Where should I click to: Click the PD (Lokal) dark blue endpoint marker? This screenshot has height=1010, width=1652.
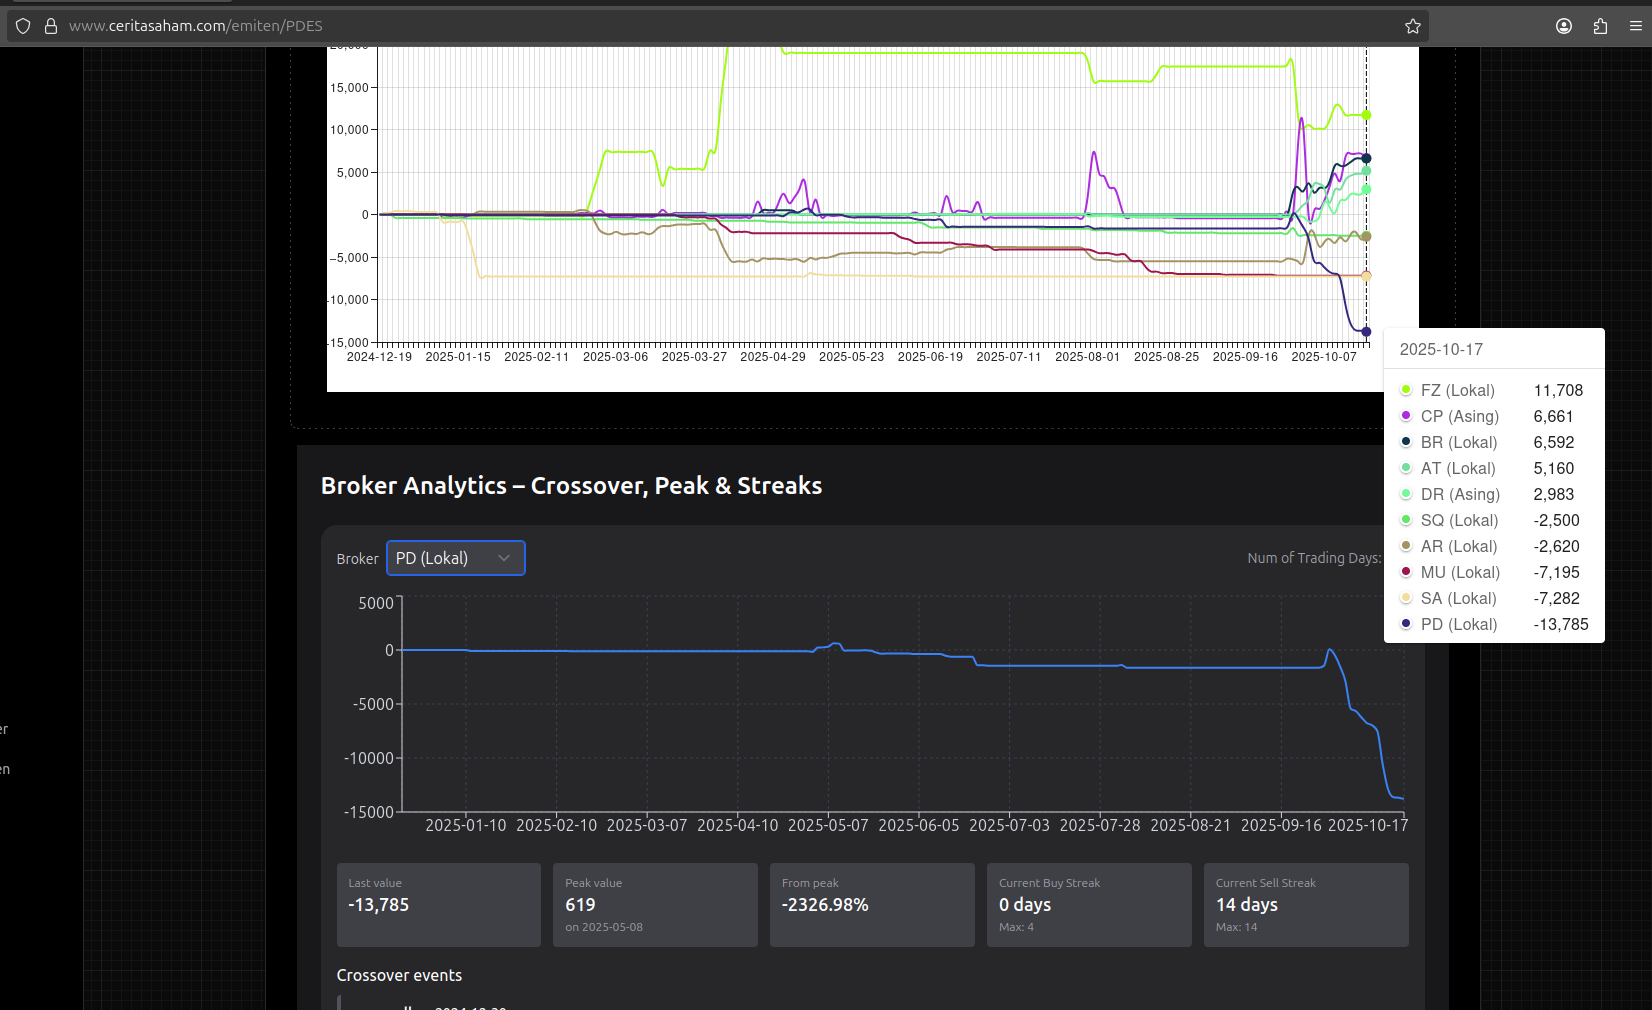1366,332
